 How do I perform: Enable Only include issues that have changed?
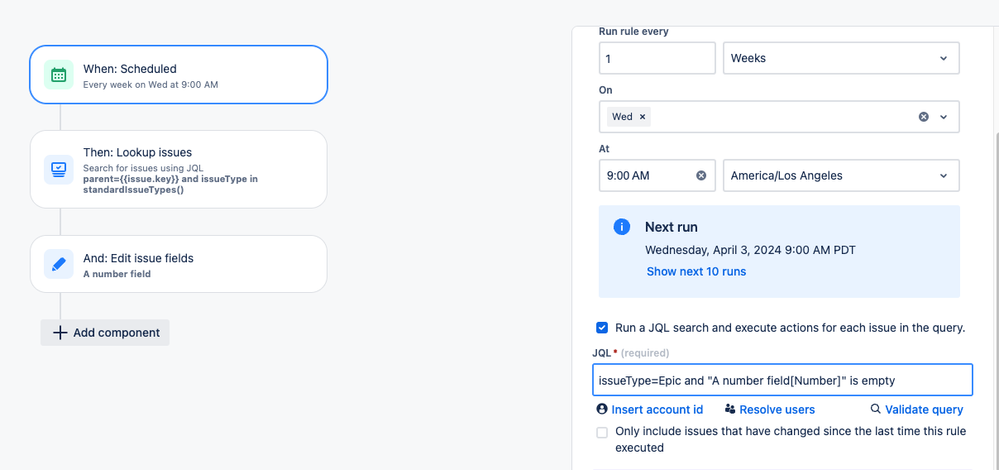(602, 432)
